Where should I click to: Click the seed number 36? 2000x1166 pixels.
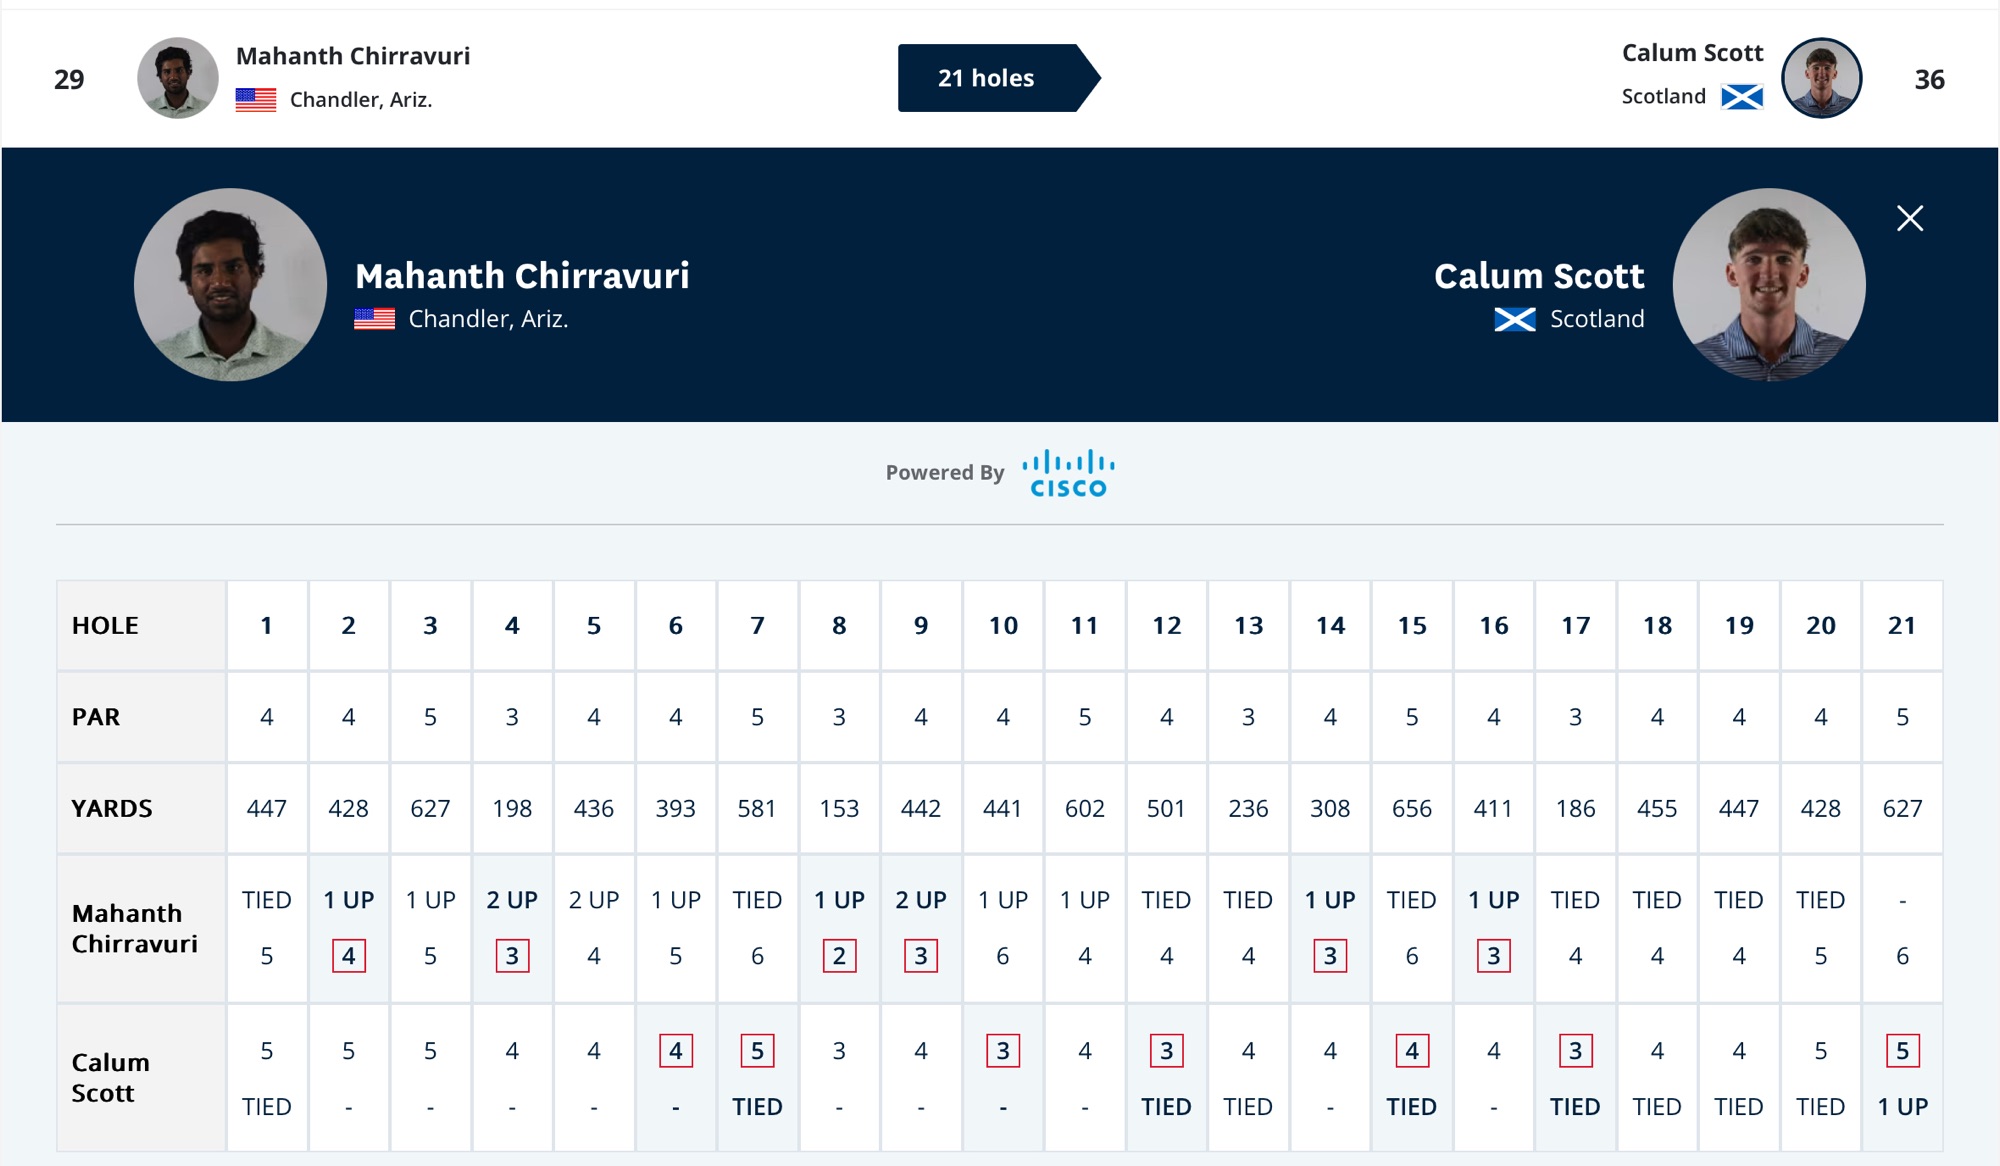pyautogui.click(x=1929, y=80)
